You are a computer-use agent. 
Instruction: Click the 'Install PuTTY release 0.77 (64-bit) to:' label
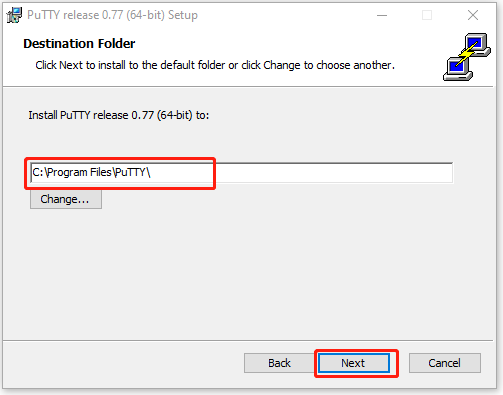click(x=119, y=115)
